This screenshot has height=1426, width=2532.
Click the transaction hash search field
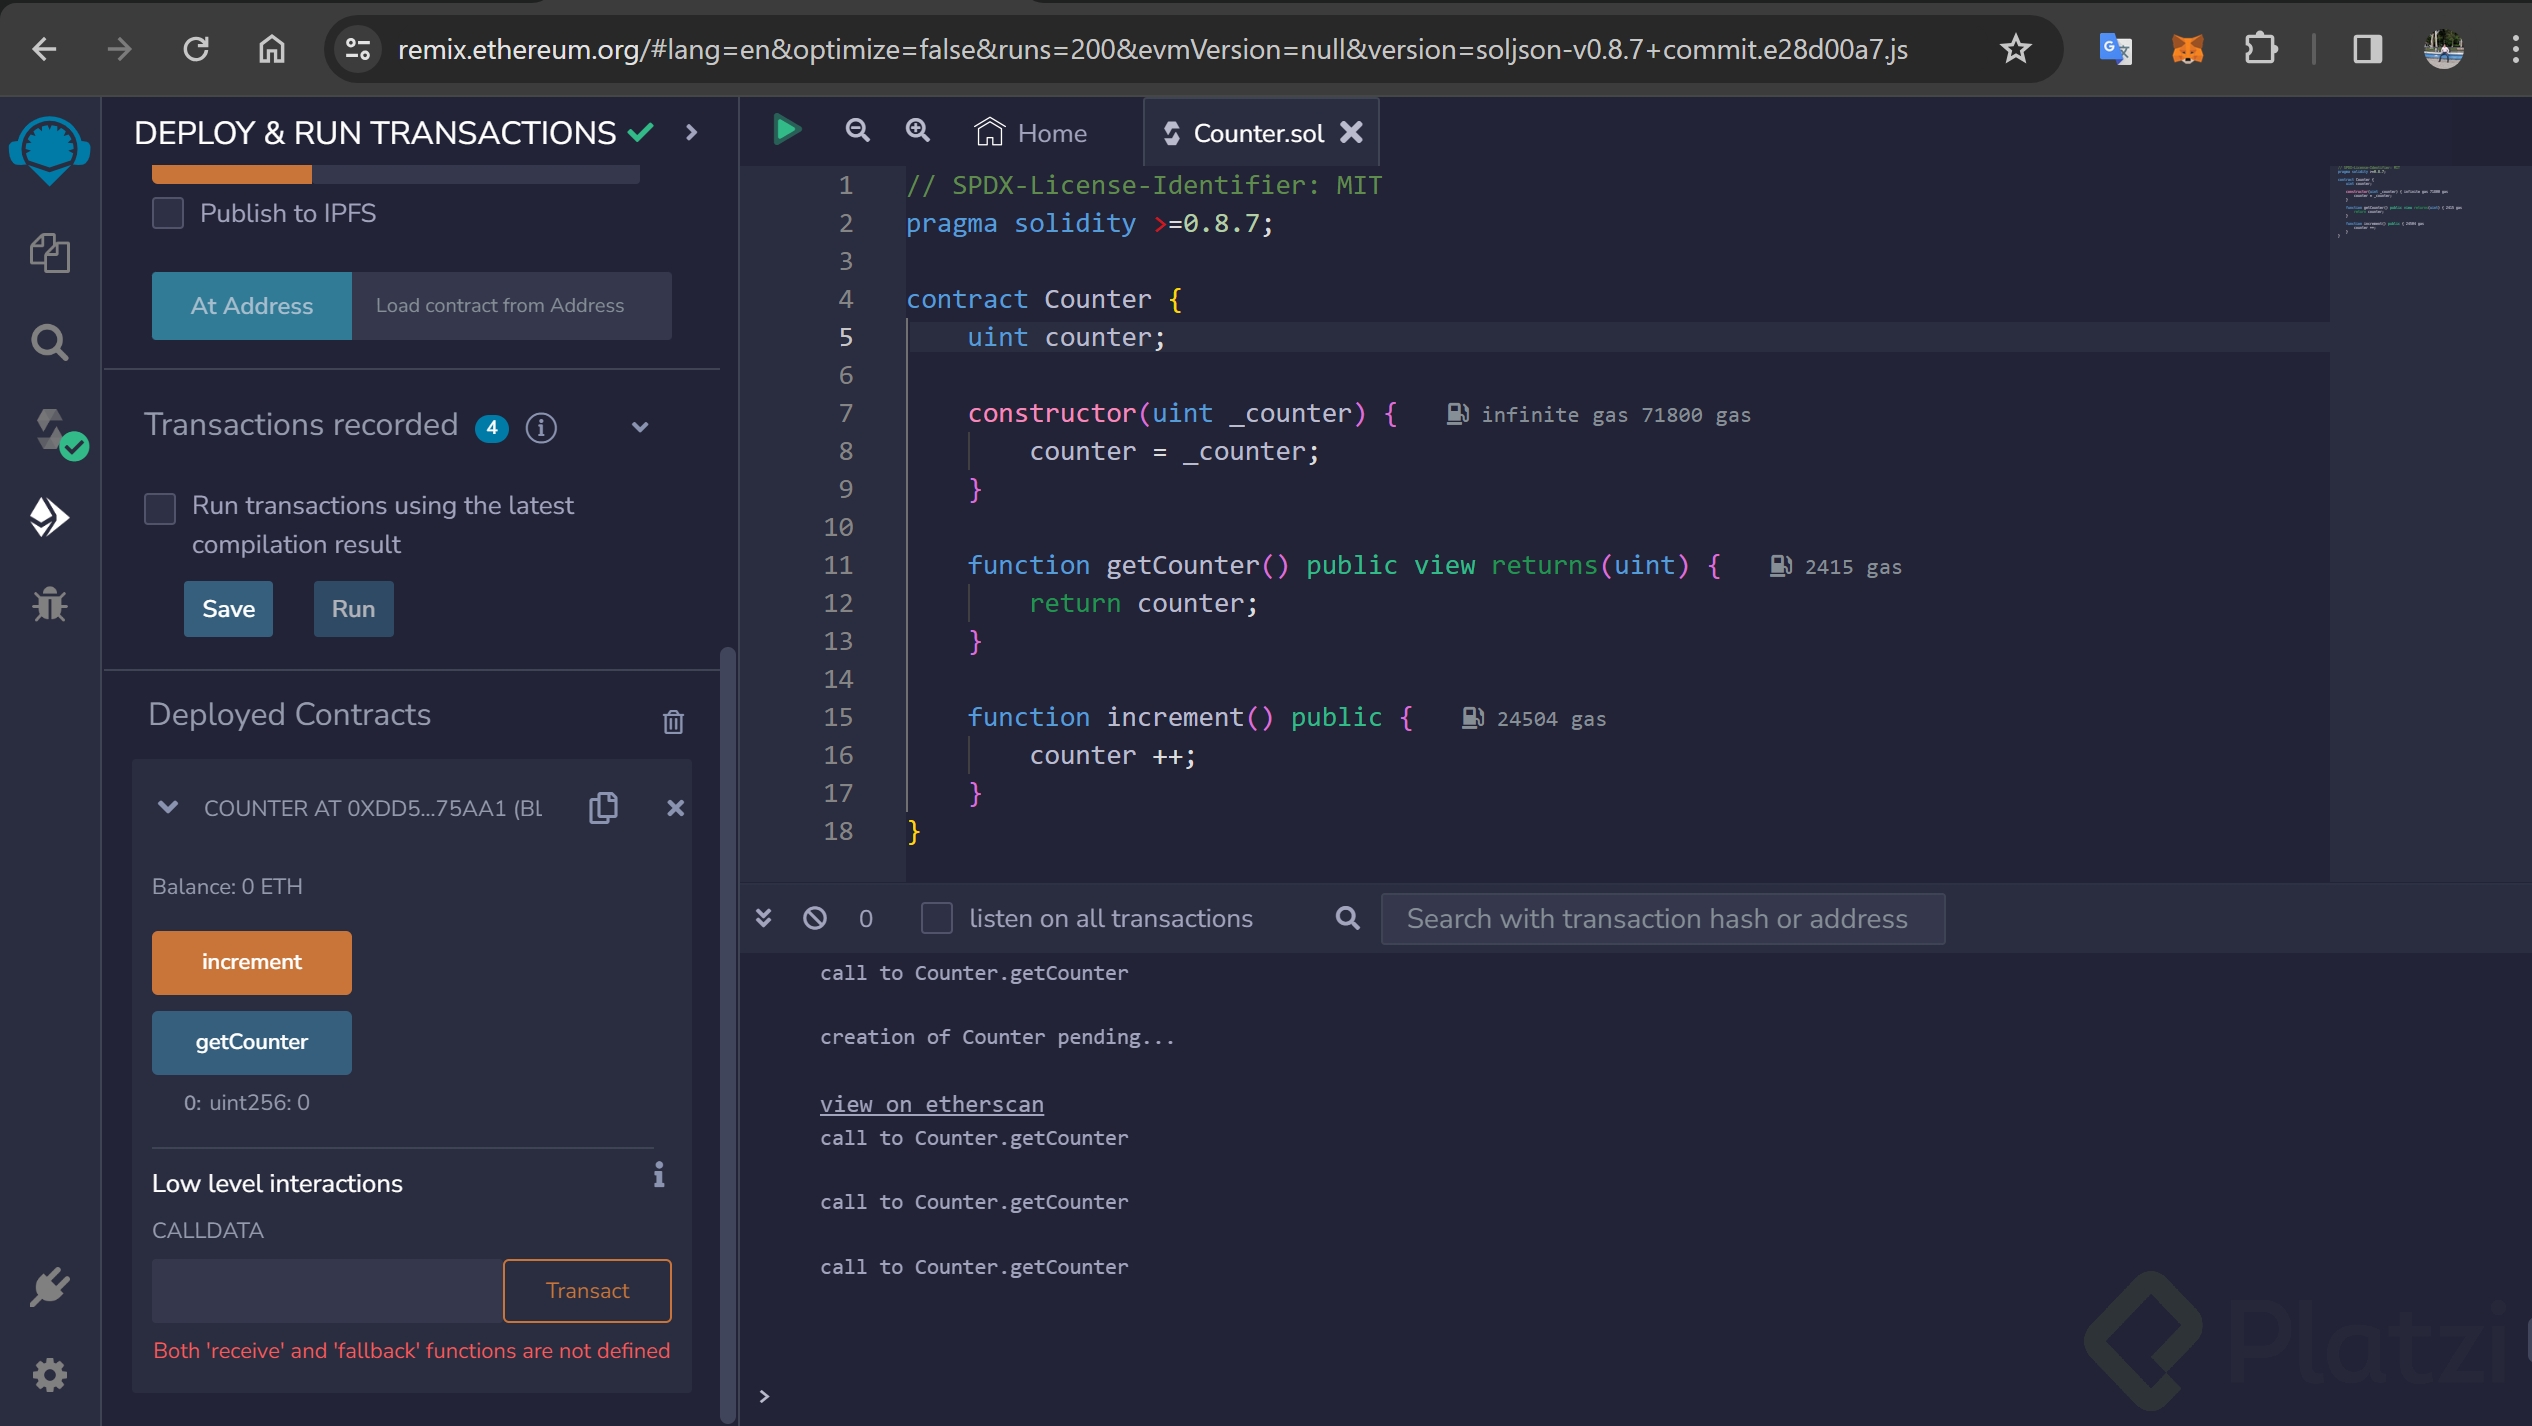pyautogui.click(x=1661, y=918)
